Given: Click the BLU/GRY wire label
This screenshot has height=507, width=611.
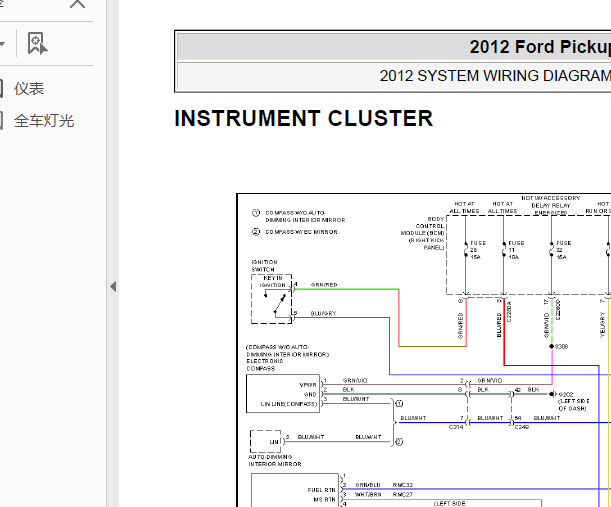Looking at the screenshot, I should pos(323,313).
